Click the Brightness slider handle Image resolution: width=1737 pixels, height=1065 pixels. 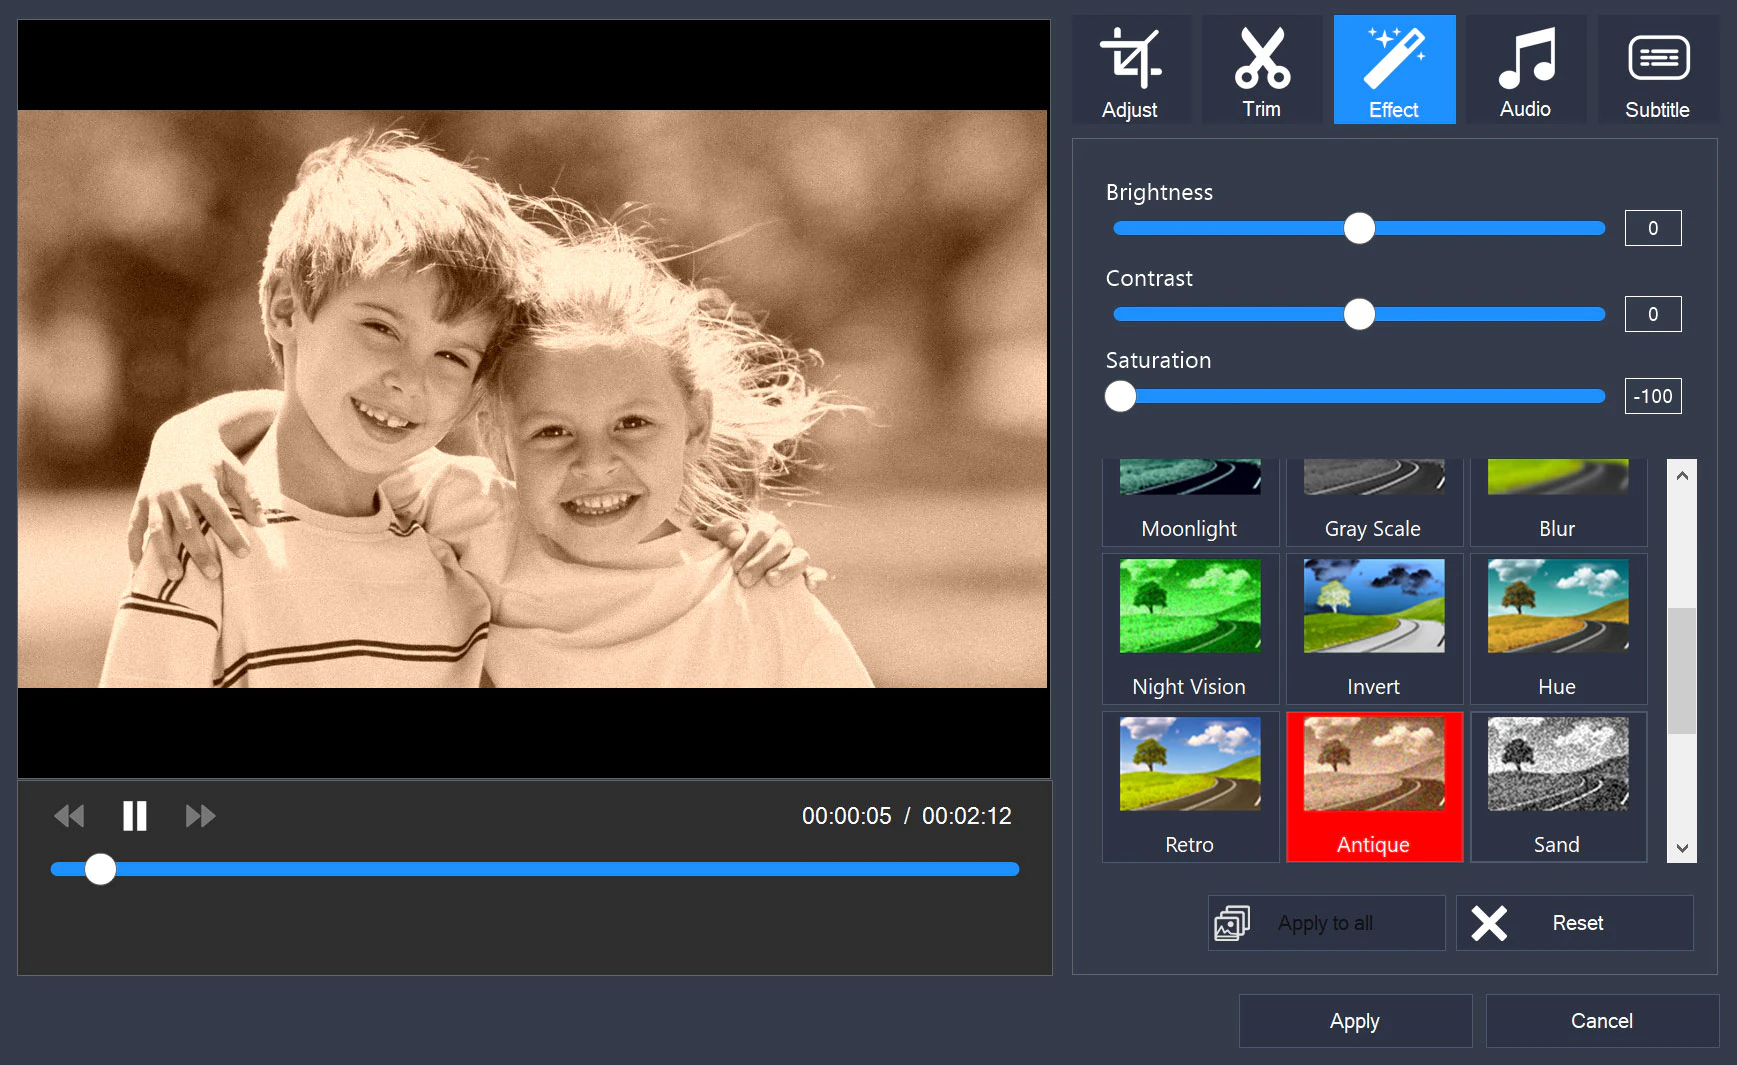[1359, 228]
